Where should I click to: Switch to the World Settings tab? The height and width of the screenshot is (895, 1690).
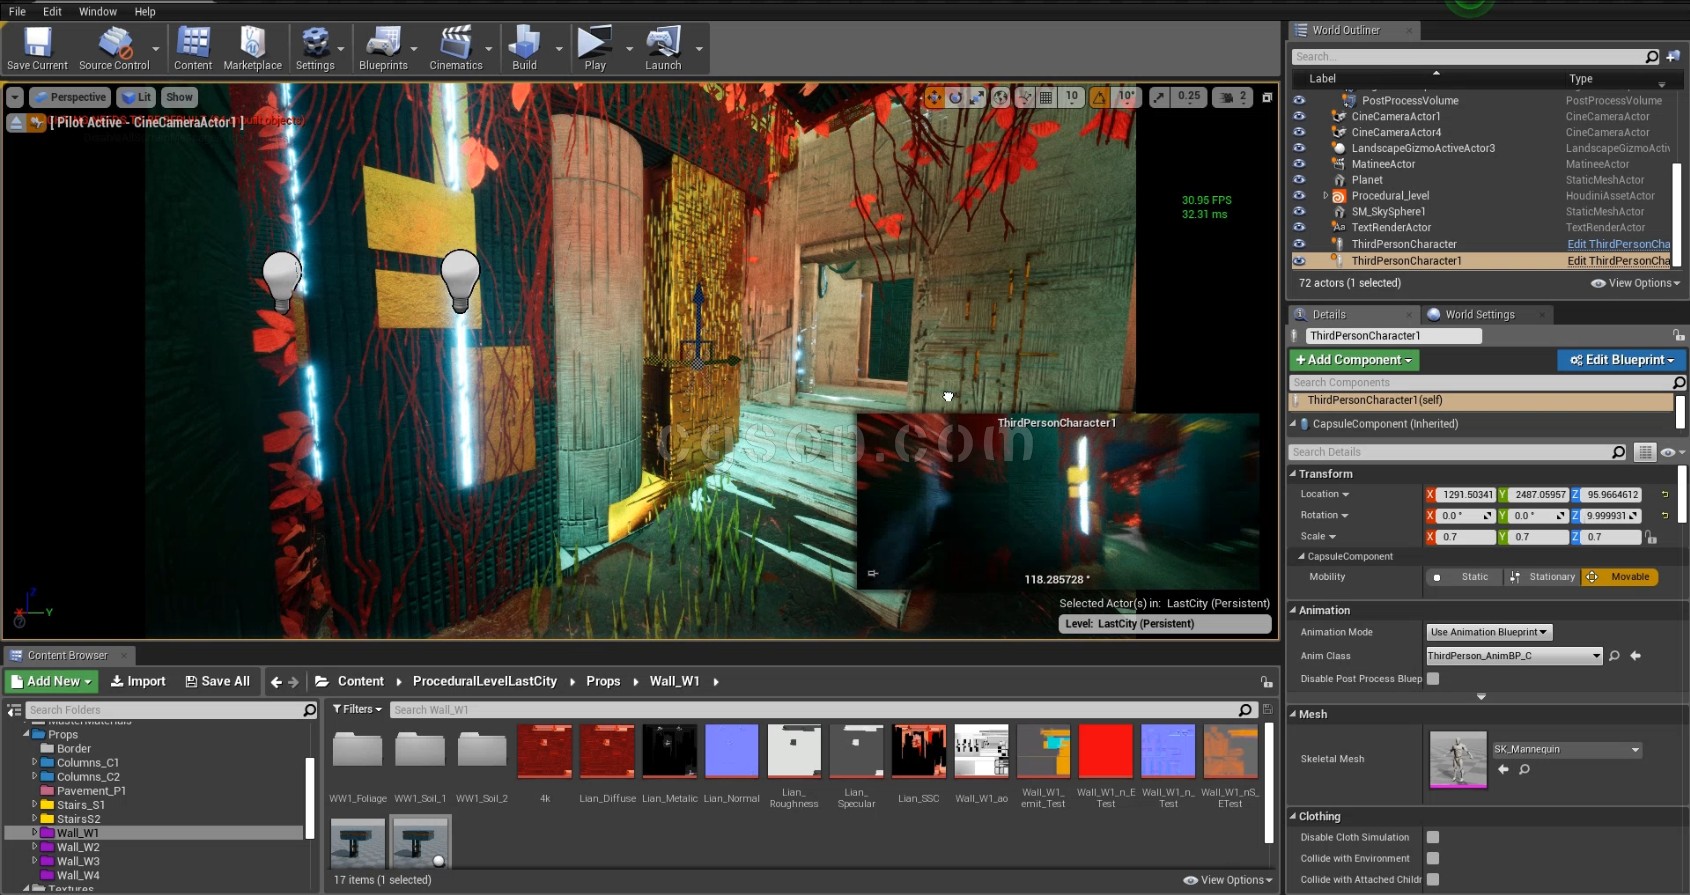(1479, 314)
